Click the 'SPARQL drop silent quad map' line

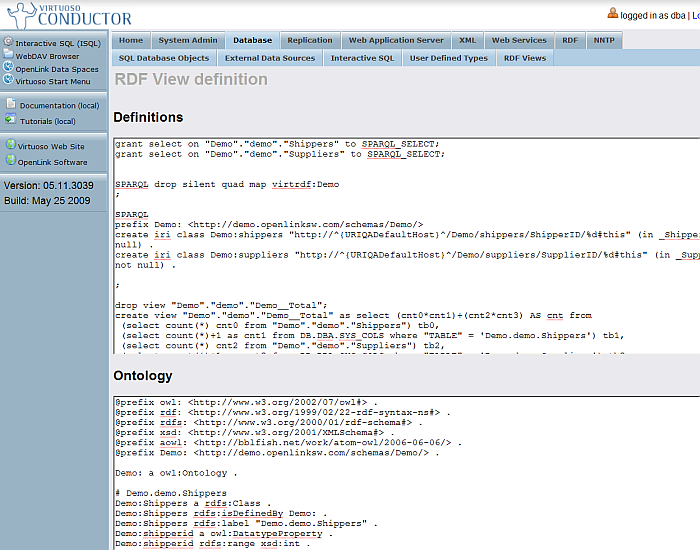click(227, 184)
